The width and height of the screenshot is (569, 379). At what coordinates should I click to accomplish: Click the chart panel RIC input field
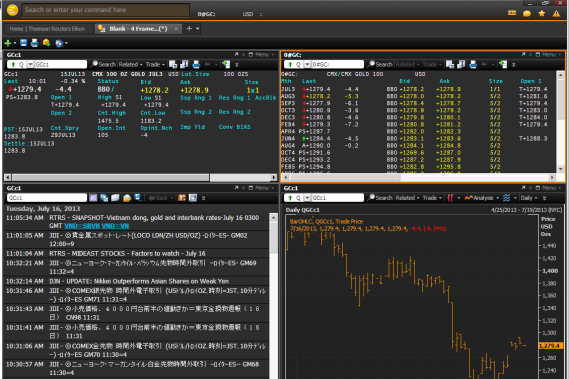[x=337, y=197]
